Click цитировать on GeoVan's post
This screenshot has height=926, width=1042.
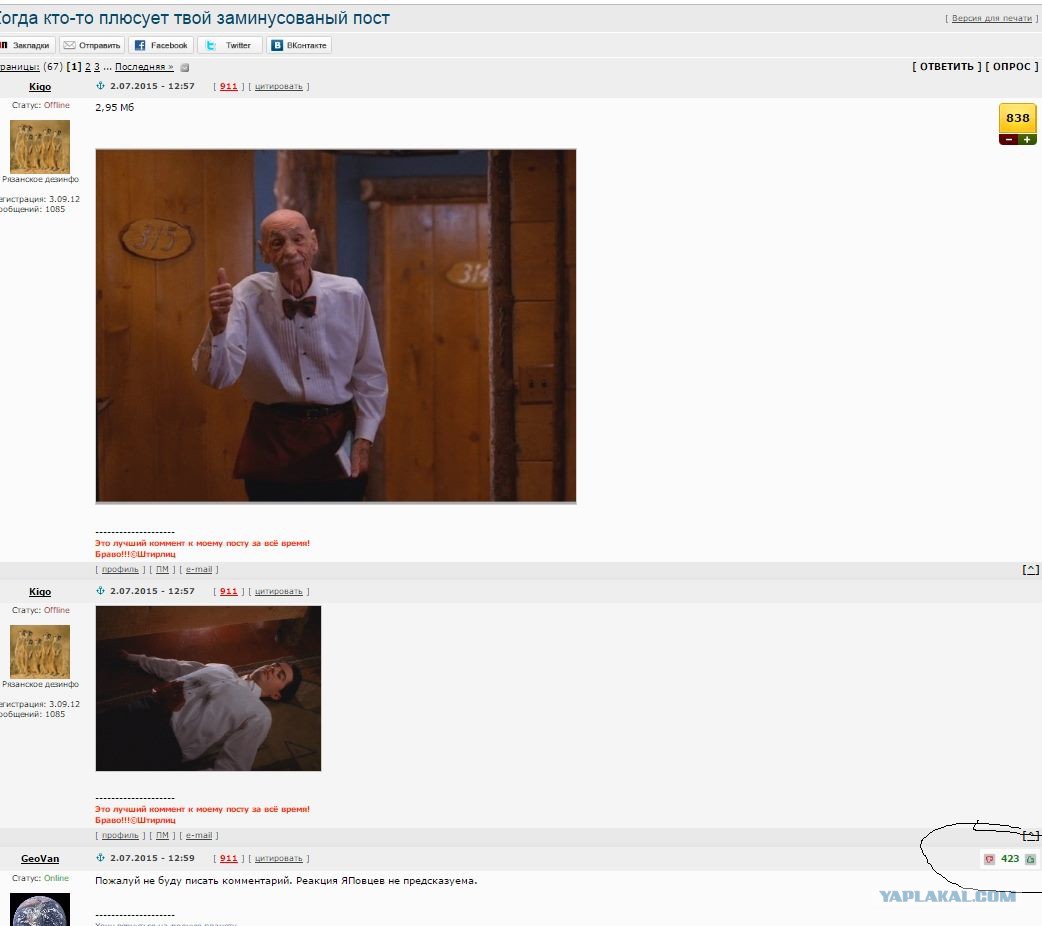pos(278,858)
